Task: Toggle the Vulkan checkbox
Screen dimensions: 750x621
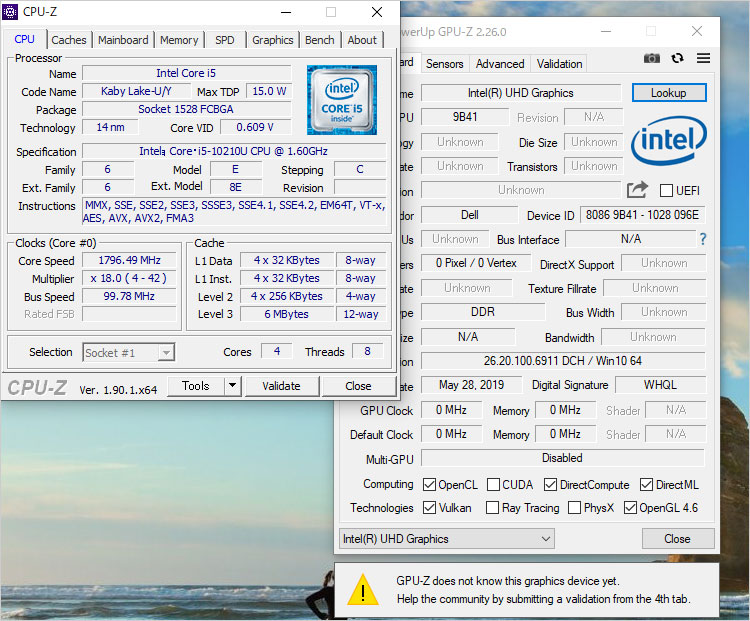Action: pyautogui.click(x=429, y=508)
